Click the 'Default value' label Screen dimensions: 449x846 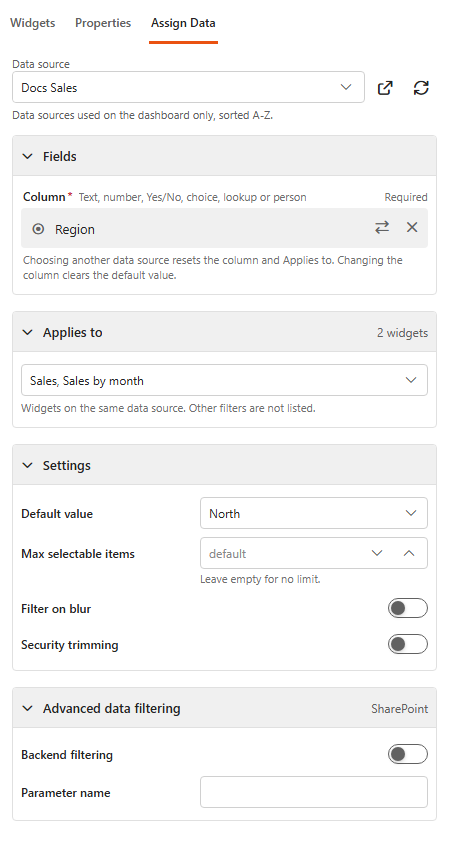click(x=57, y=514)
